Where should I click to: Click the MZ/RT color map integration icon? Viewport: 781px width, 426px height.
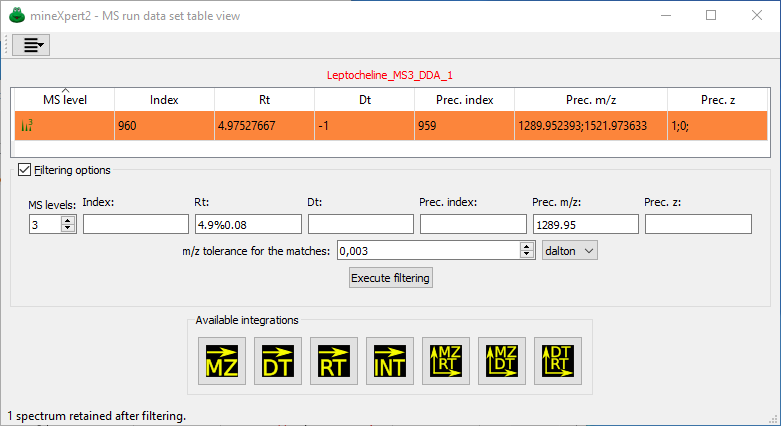point(446,358)
